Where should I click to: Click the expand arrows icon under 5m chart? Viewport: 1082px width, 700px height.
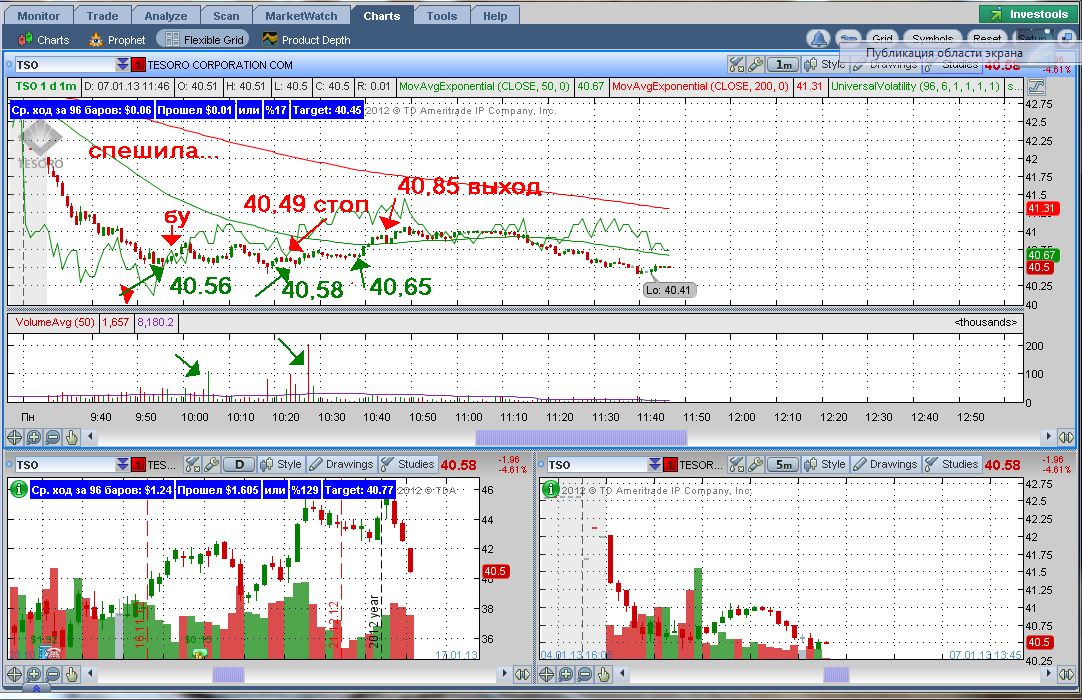point(1067,674)
